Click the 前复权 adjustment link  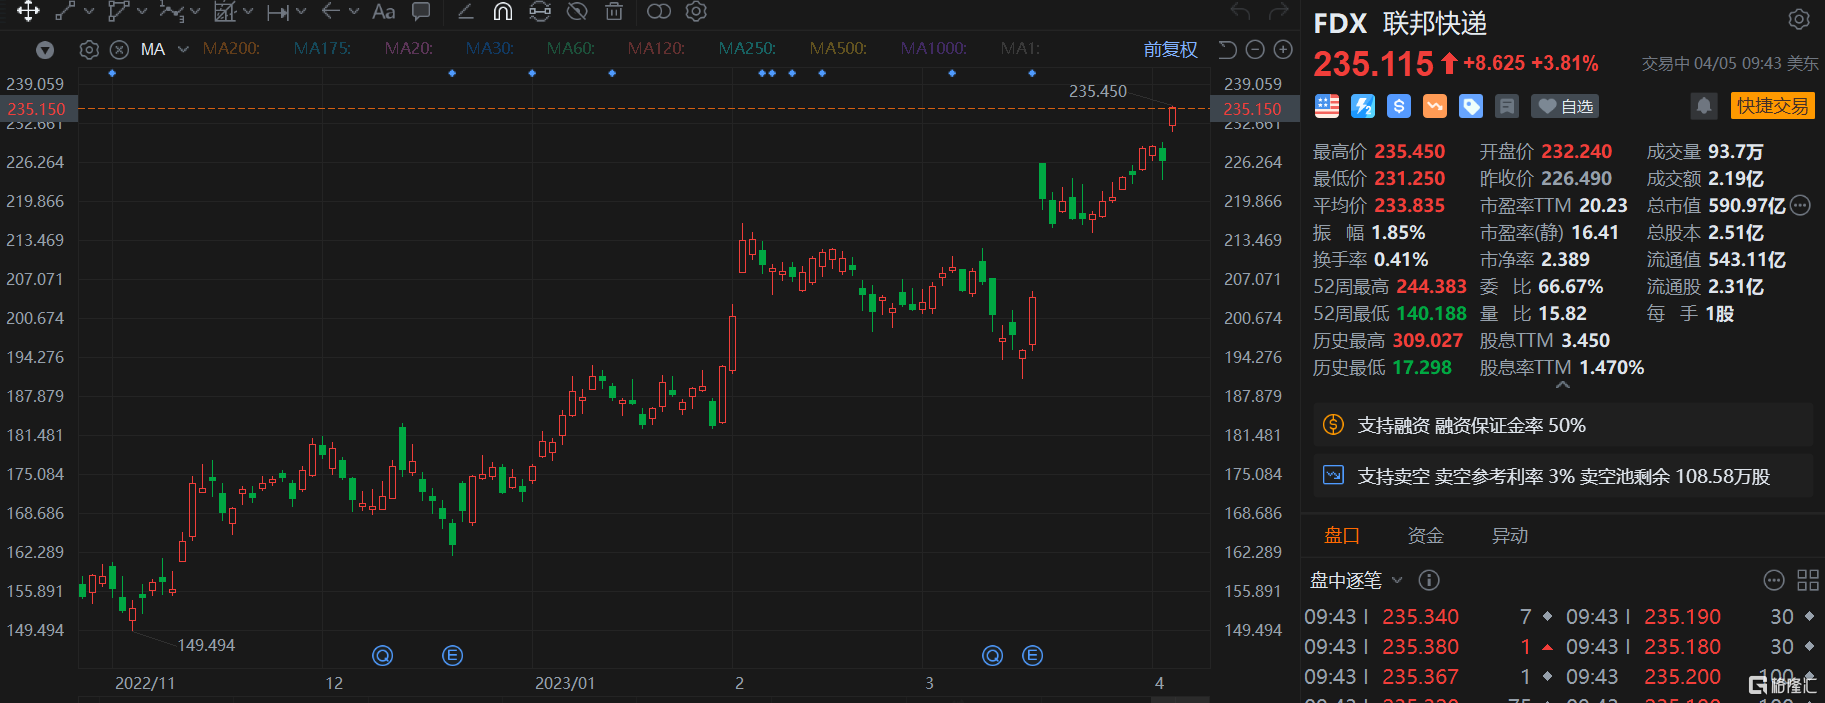pos(1170,50)
